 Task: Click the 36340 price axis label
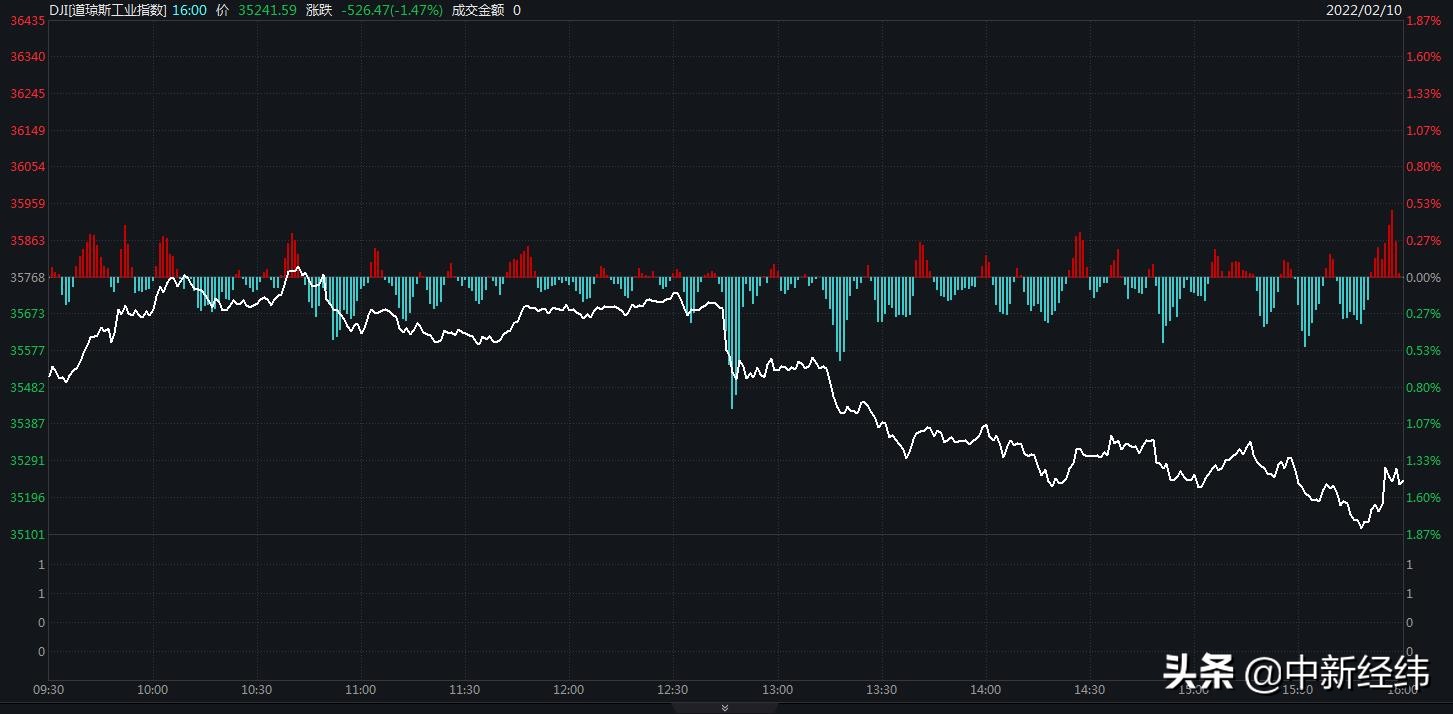[27, 57]
